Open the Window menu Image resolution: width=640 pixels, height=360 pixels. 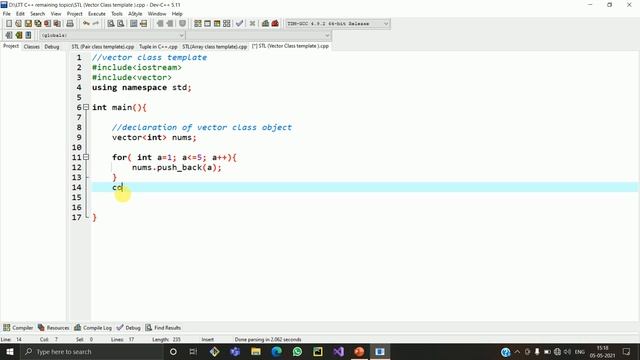(157, 14)
